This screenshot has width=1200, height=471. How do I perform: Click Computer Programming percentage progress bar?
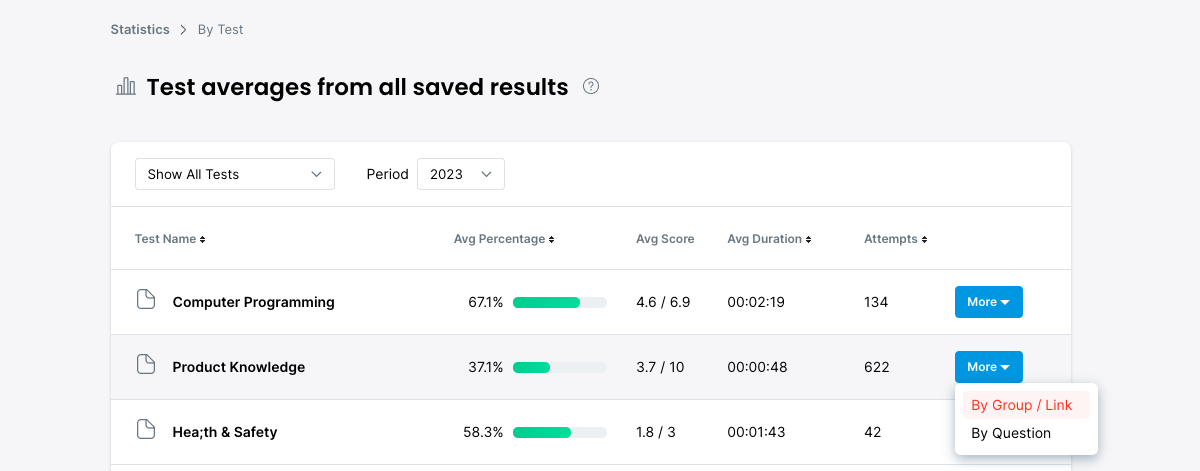pos(559,302)
